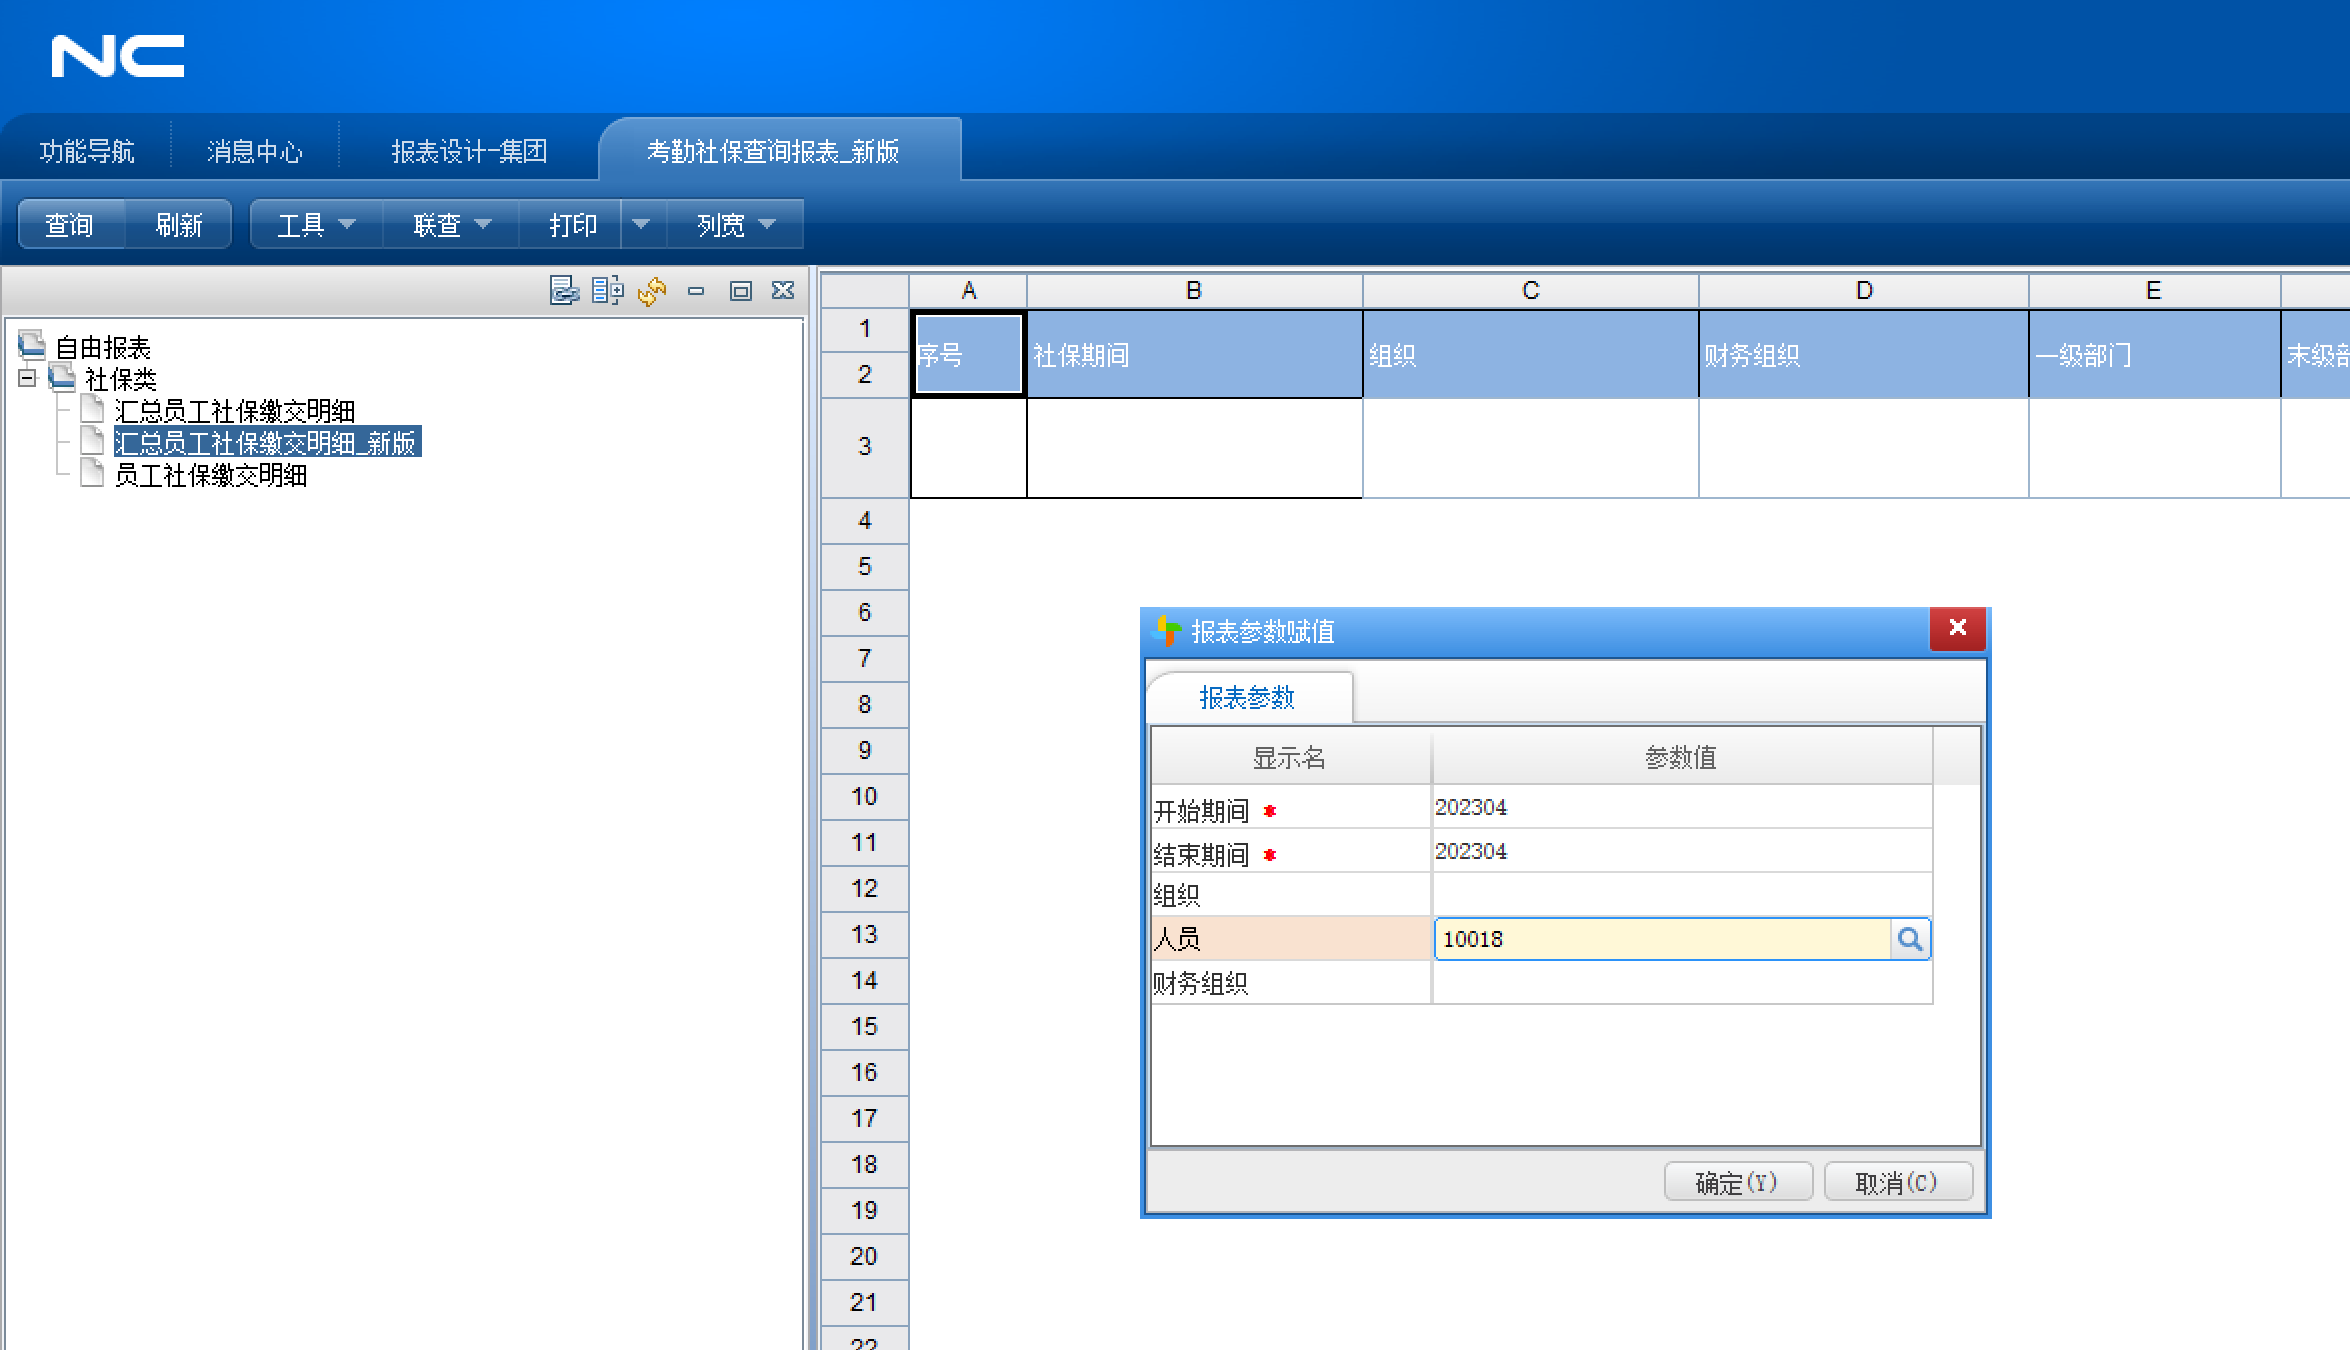Click the empty 财务组织 parameter value cell

tap(1682, 983)
